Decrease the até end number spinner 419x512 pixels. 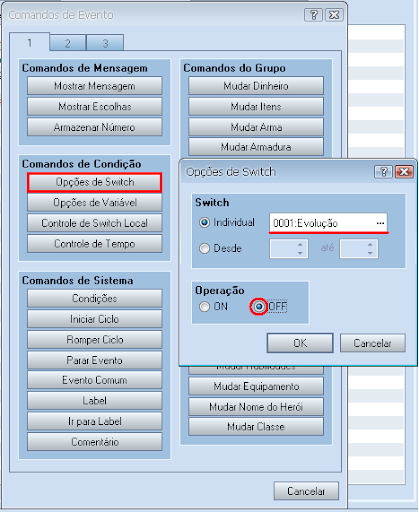coord(370,253)
